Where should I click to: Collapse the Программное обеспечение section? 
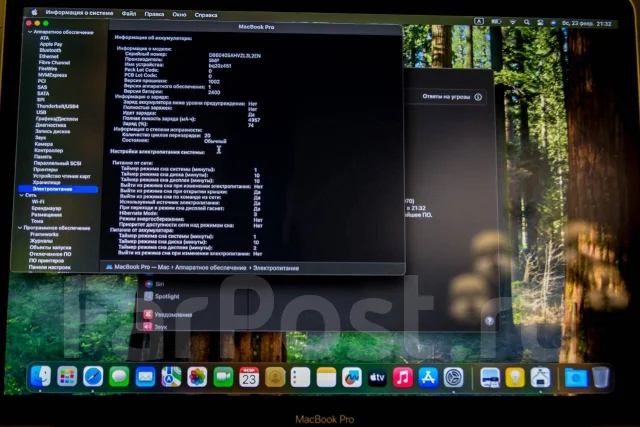[x=20, y=228]
